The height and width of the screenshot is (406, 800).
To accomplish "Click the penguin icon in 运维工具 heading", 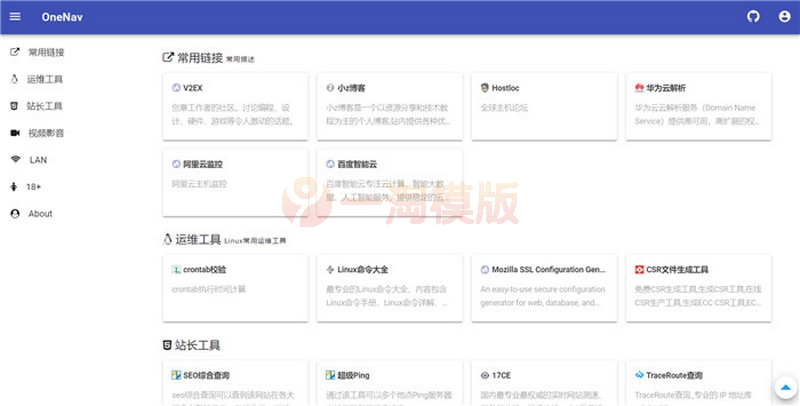I will click(167, 239).
